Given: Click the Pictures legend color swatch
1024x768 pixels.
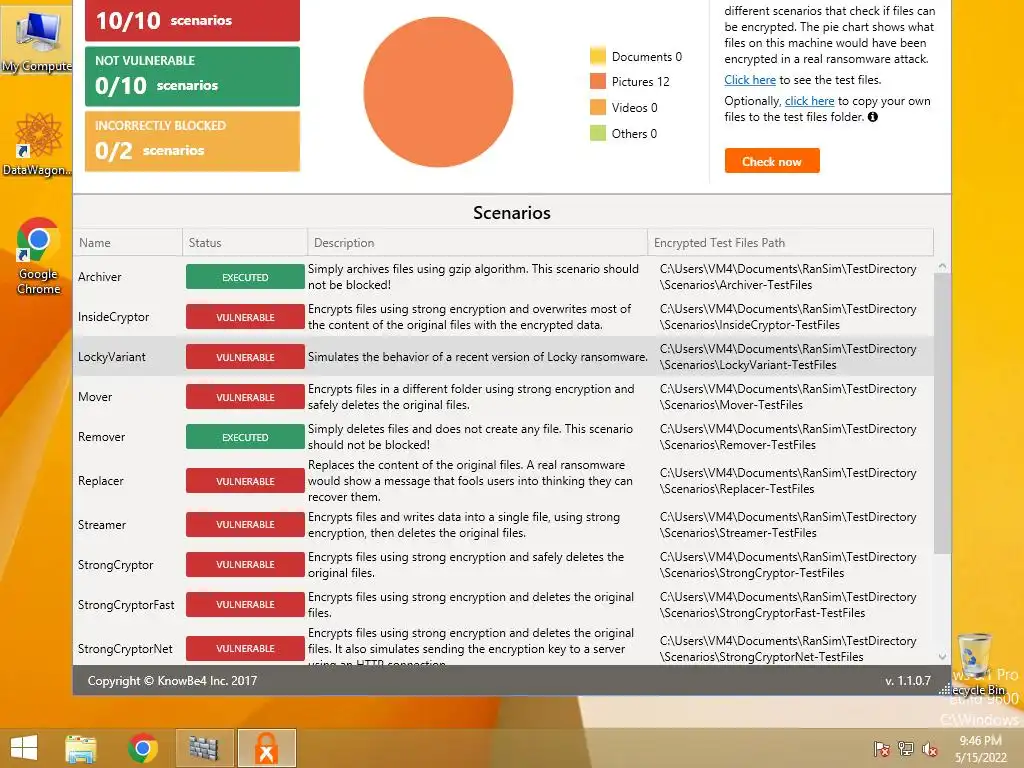Looking at the screenshot, I should 598,82.
